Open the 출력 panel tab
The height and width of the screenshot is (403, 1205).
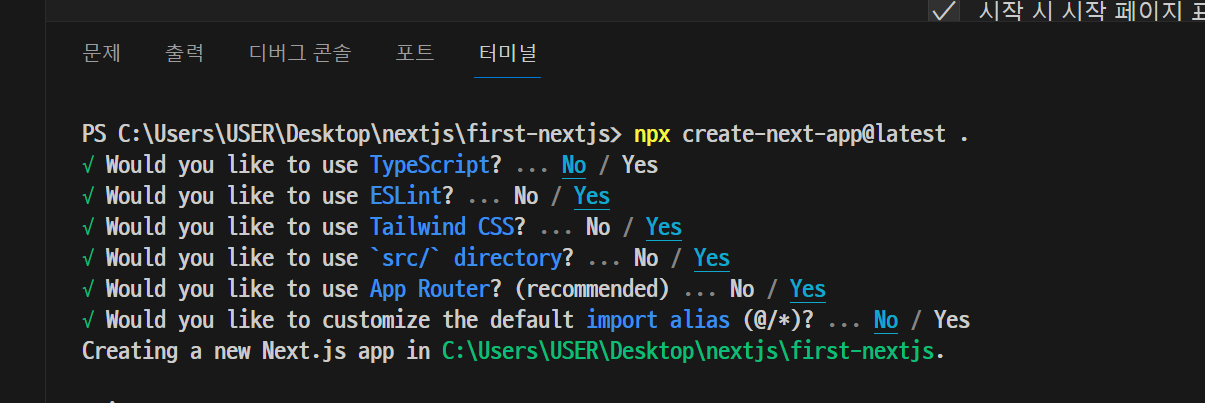point(184,54)
